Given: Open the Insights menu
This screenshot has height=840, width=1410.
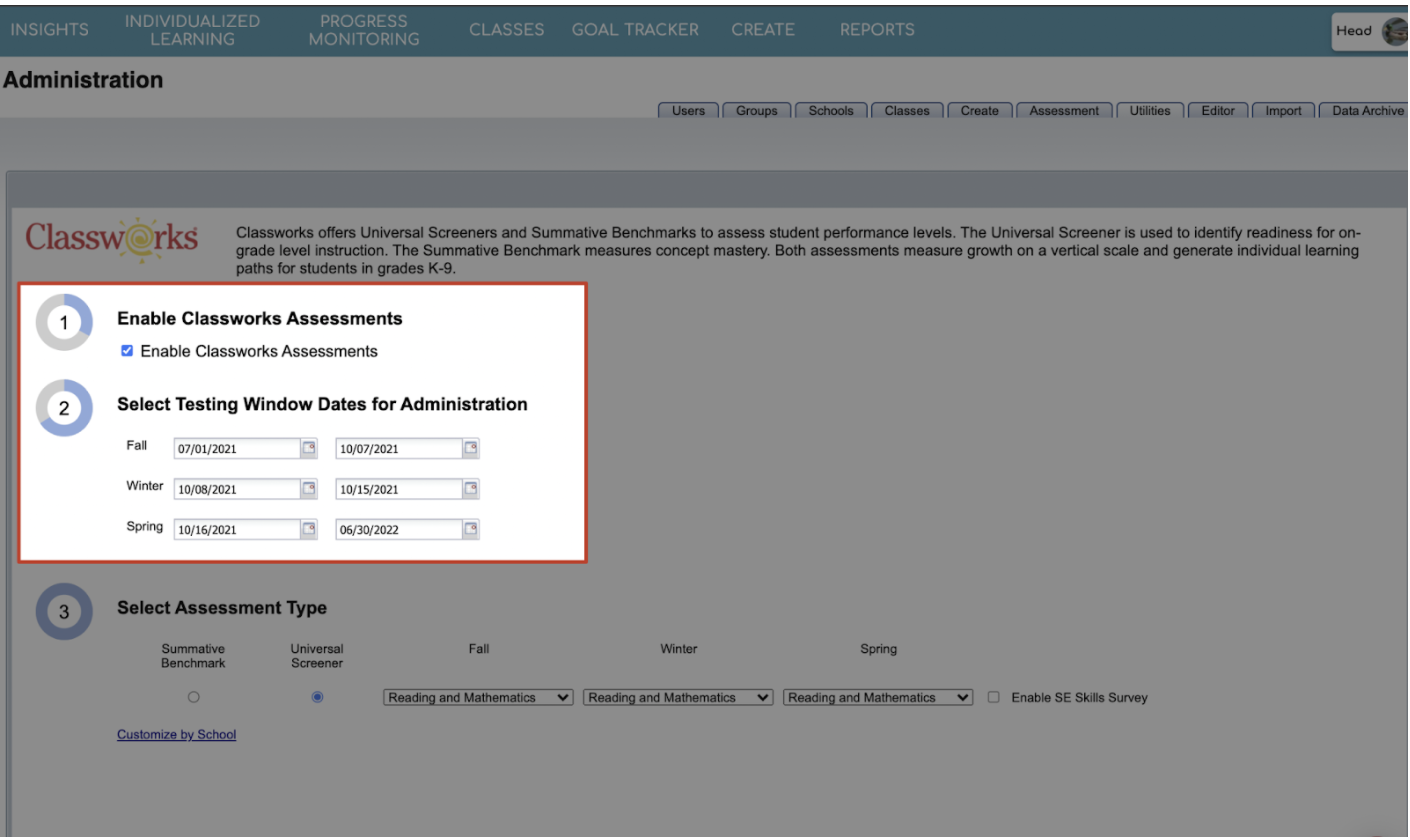Looking at the screenshot, I should (x=50, y=30).
